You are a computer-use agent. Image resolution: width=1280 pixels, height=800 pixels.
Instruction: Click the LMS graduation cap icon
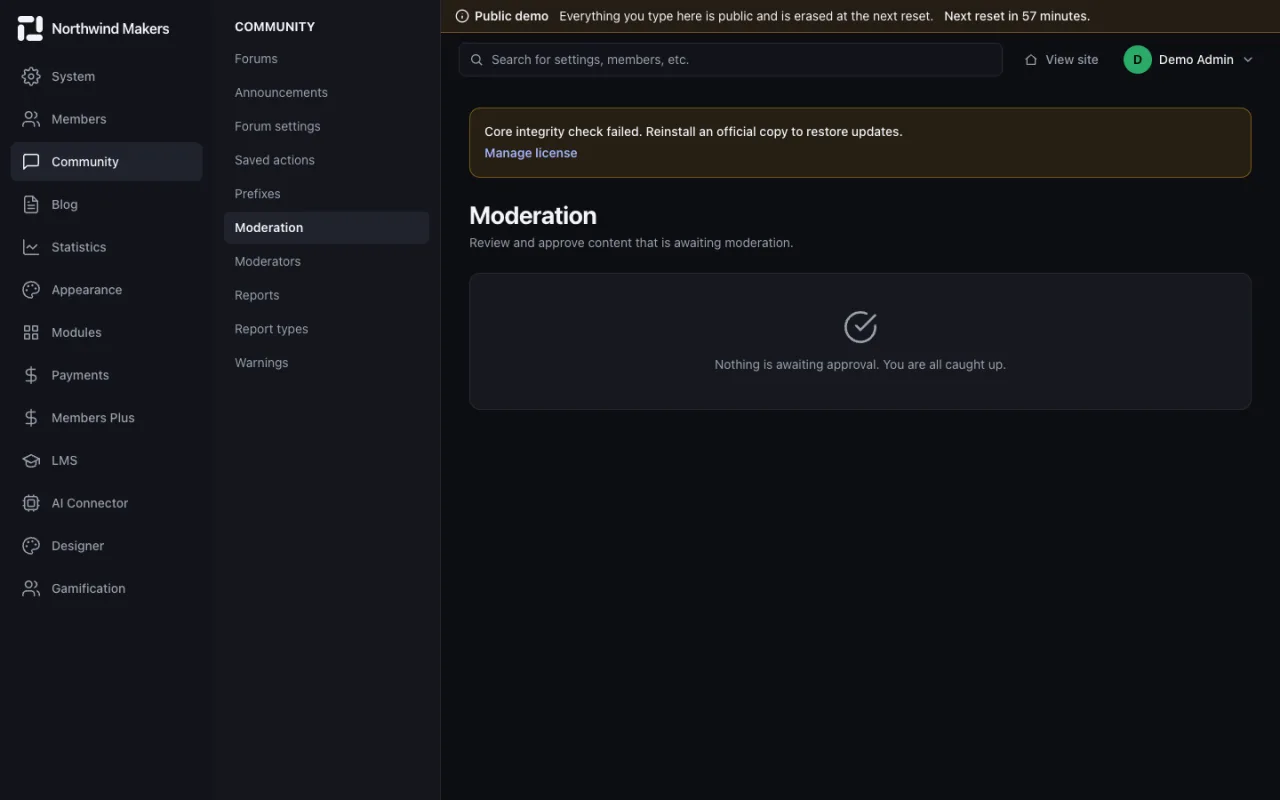point(31,460)
